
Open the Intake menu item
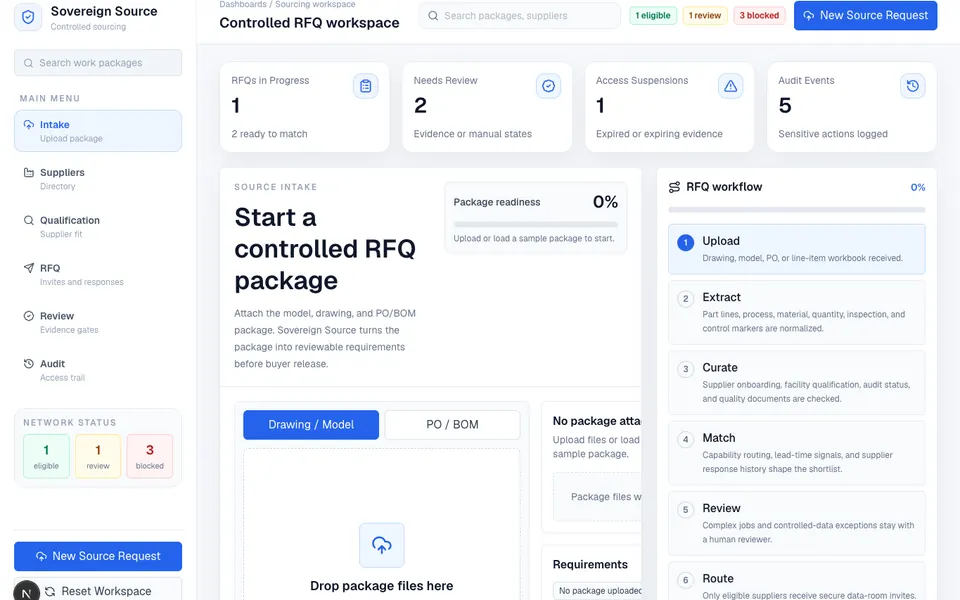98,131
